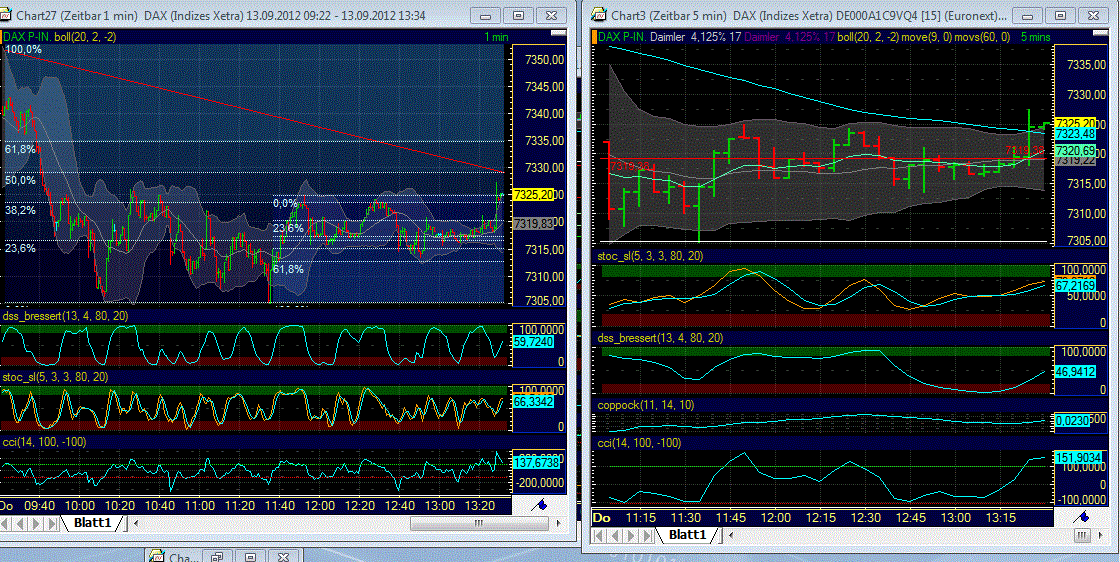This screenshot has width=1120, height=562.
Task: Click the '1 min' interval label
Action: click(497, 36)
